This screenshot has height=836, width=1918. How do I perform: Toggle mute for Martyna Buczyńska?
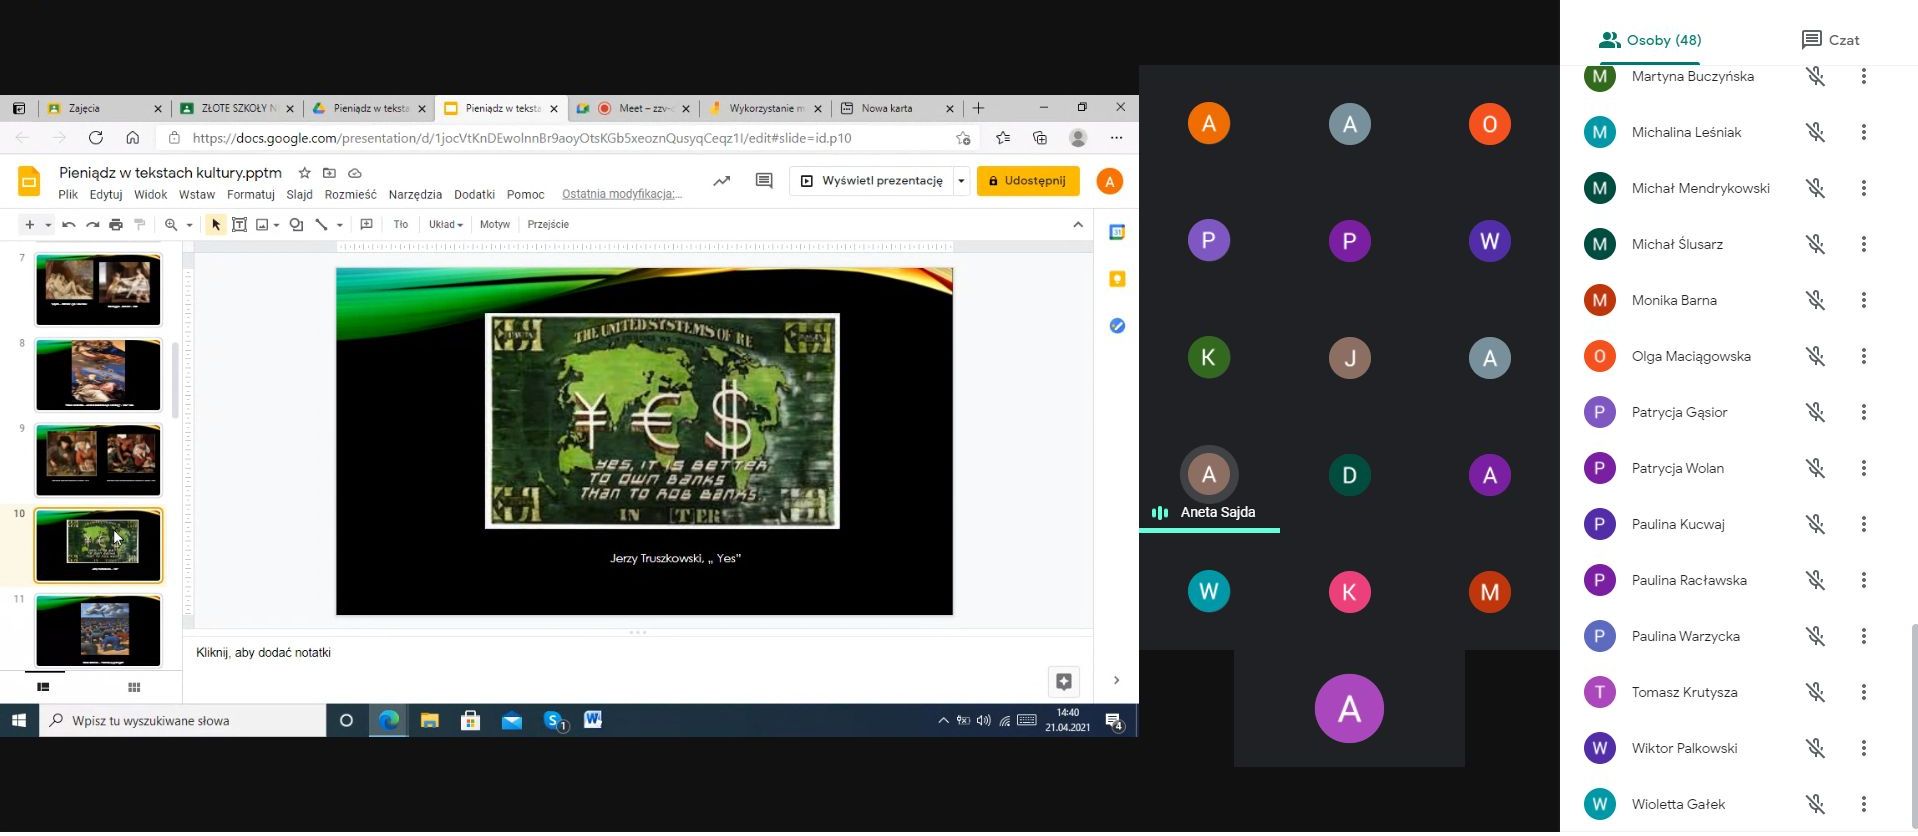[x=1815, y=76]
